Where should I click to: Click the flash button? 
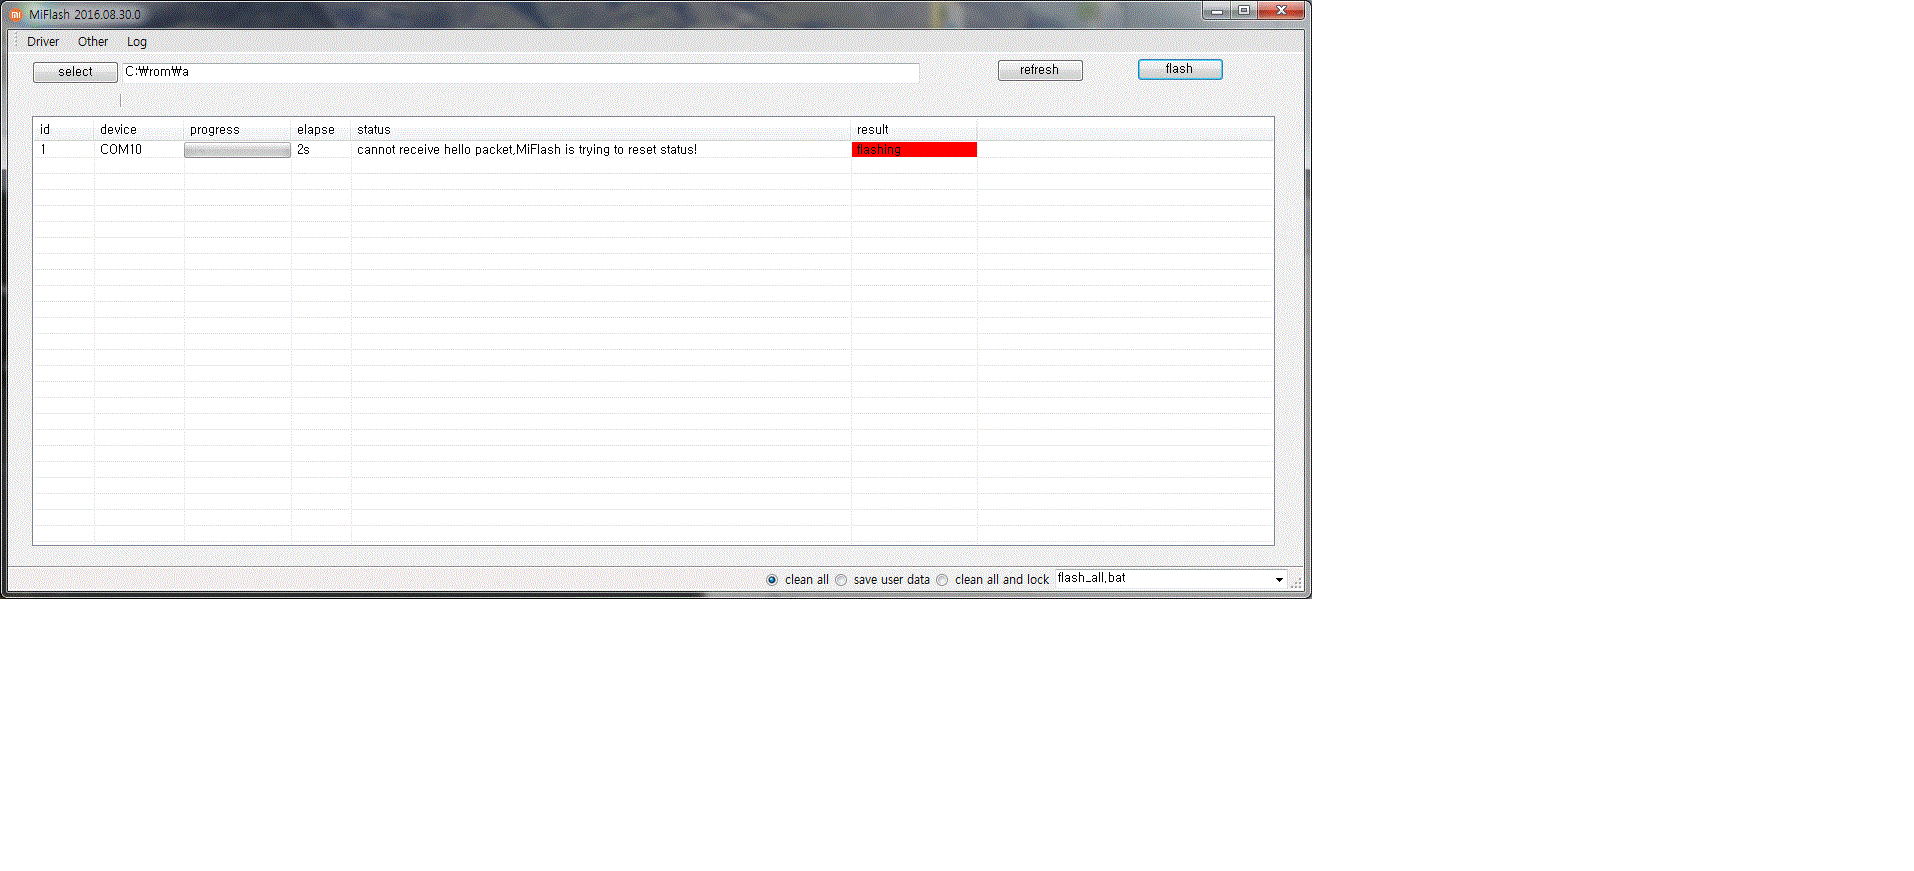coord(1180,69)
